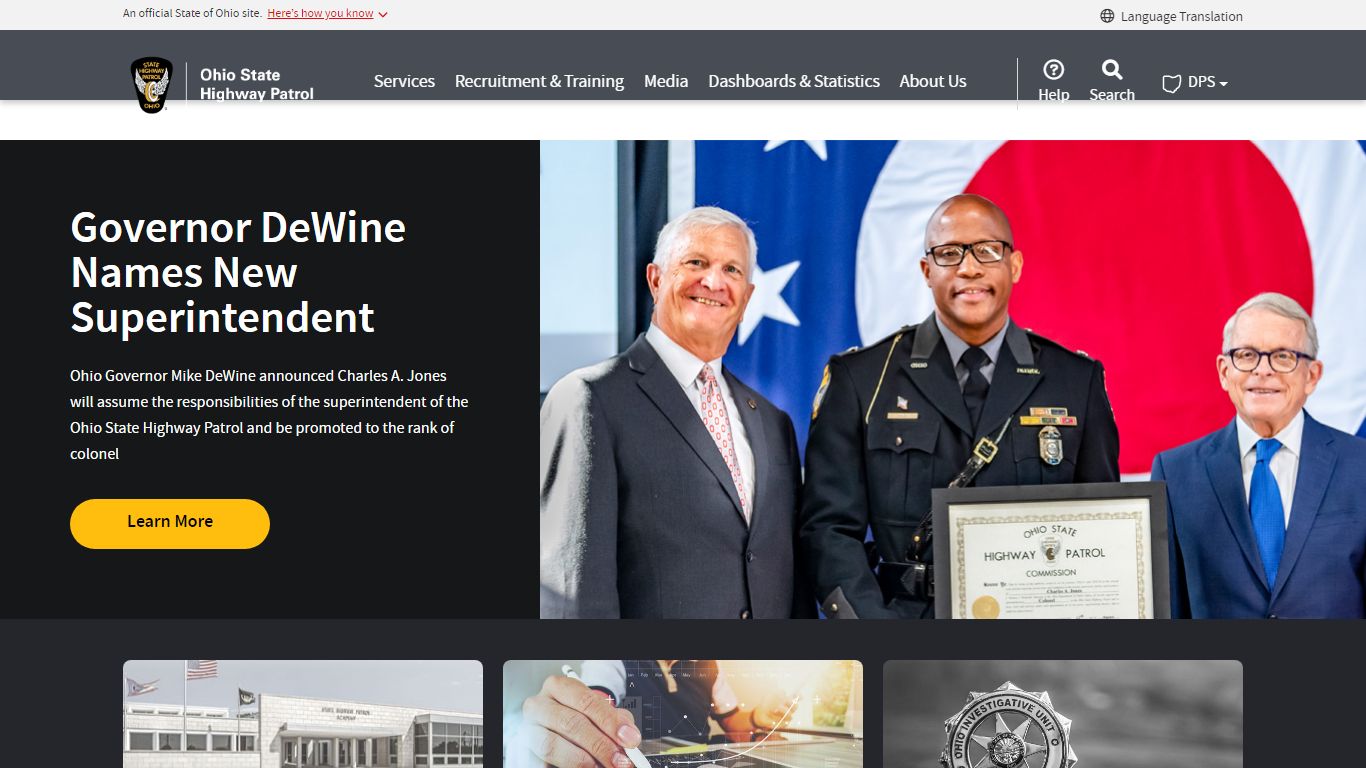The width and height of the screenshot is (1366, 768).
Task: Click the Learn More button
Action: [x=170, y=523]
